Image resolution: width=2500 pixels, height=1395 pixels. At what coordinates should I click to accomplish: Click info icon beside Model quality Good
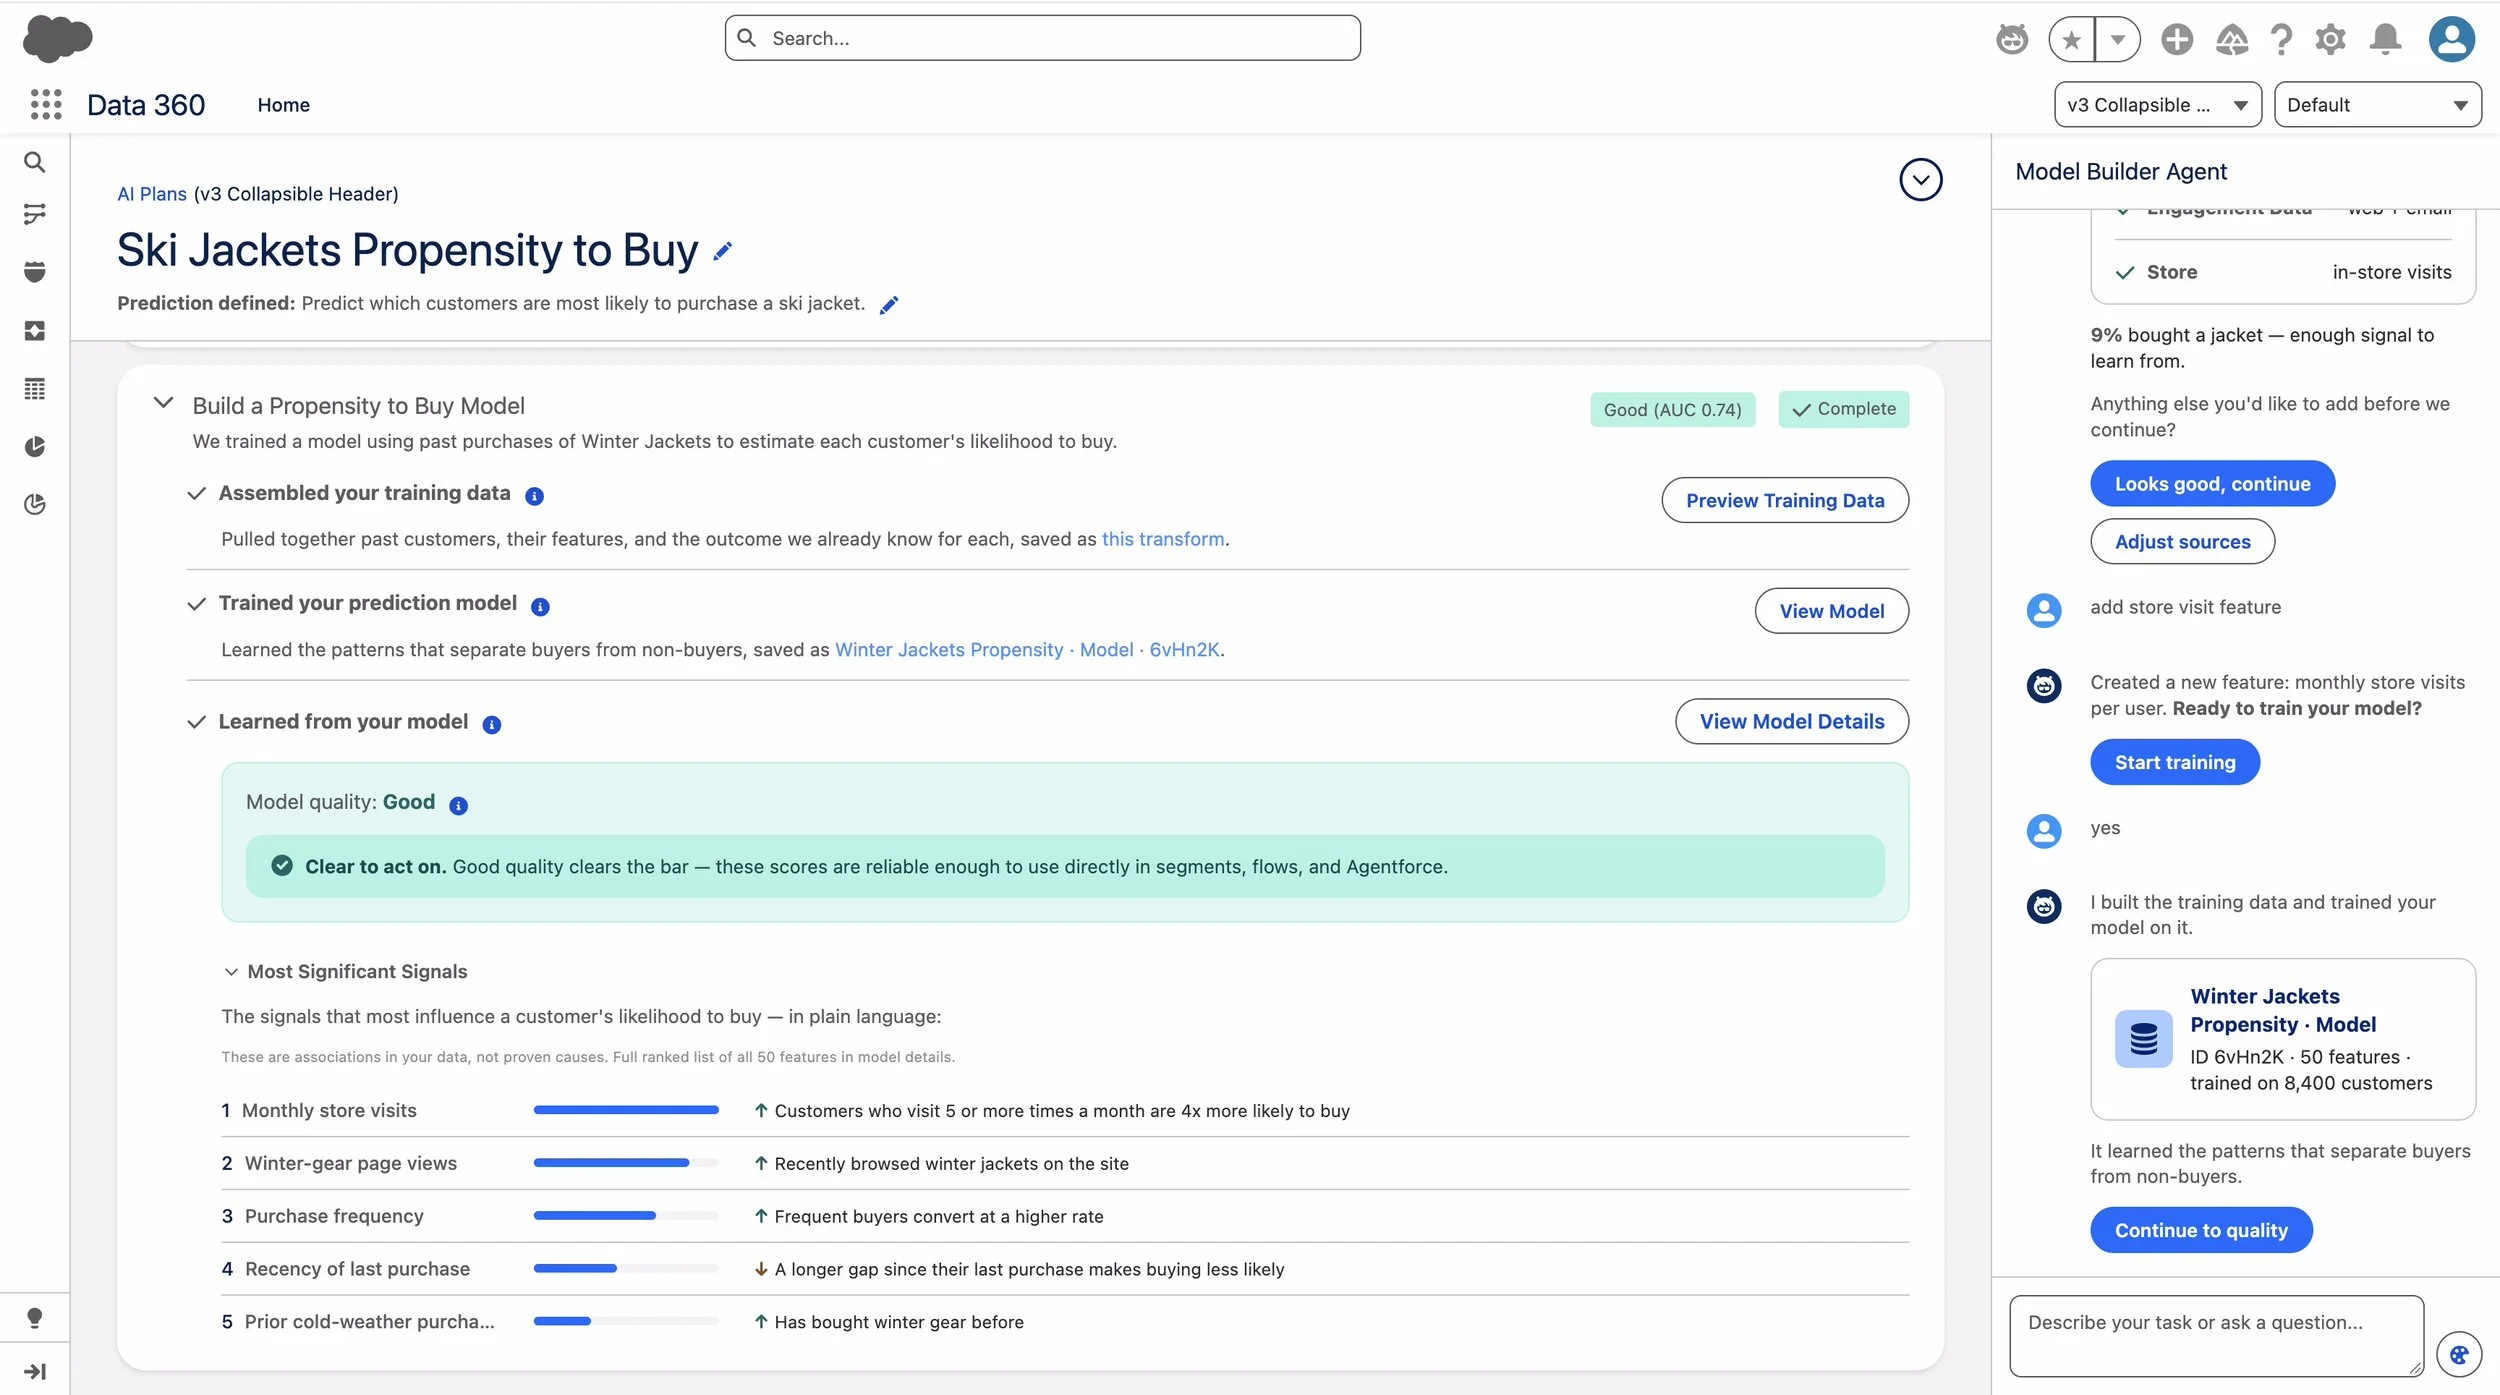pos(458,805)
